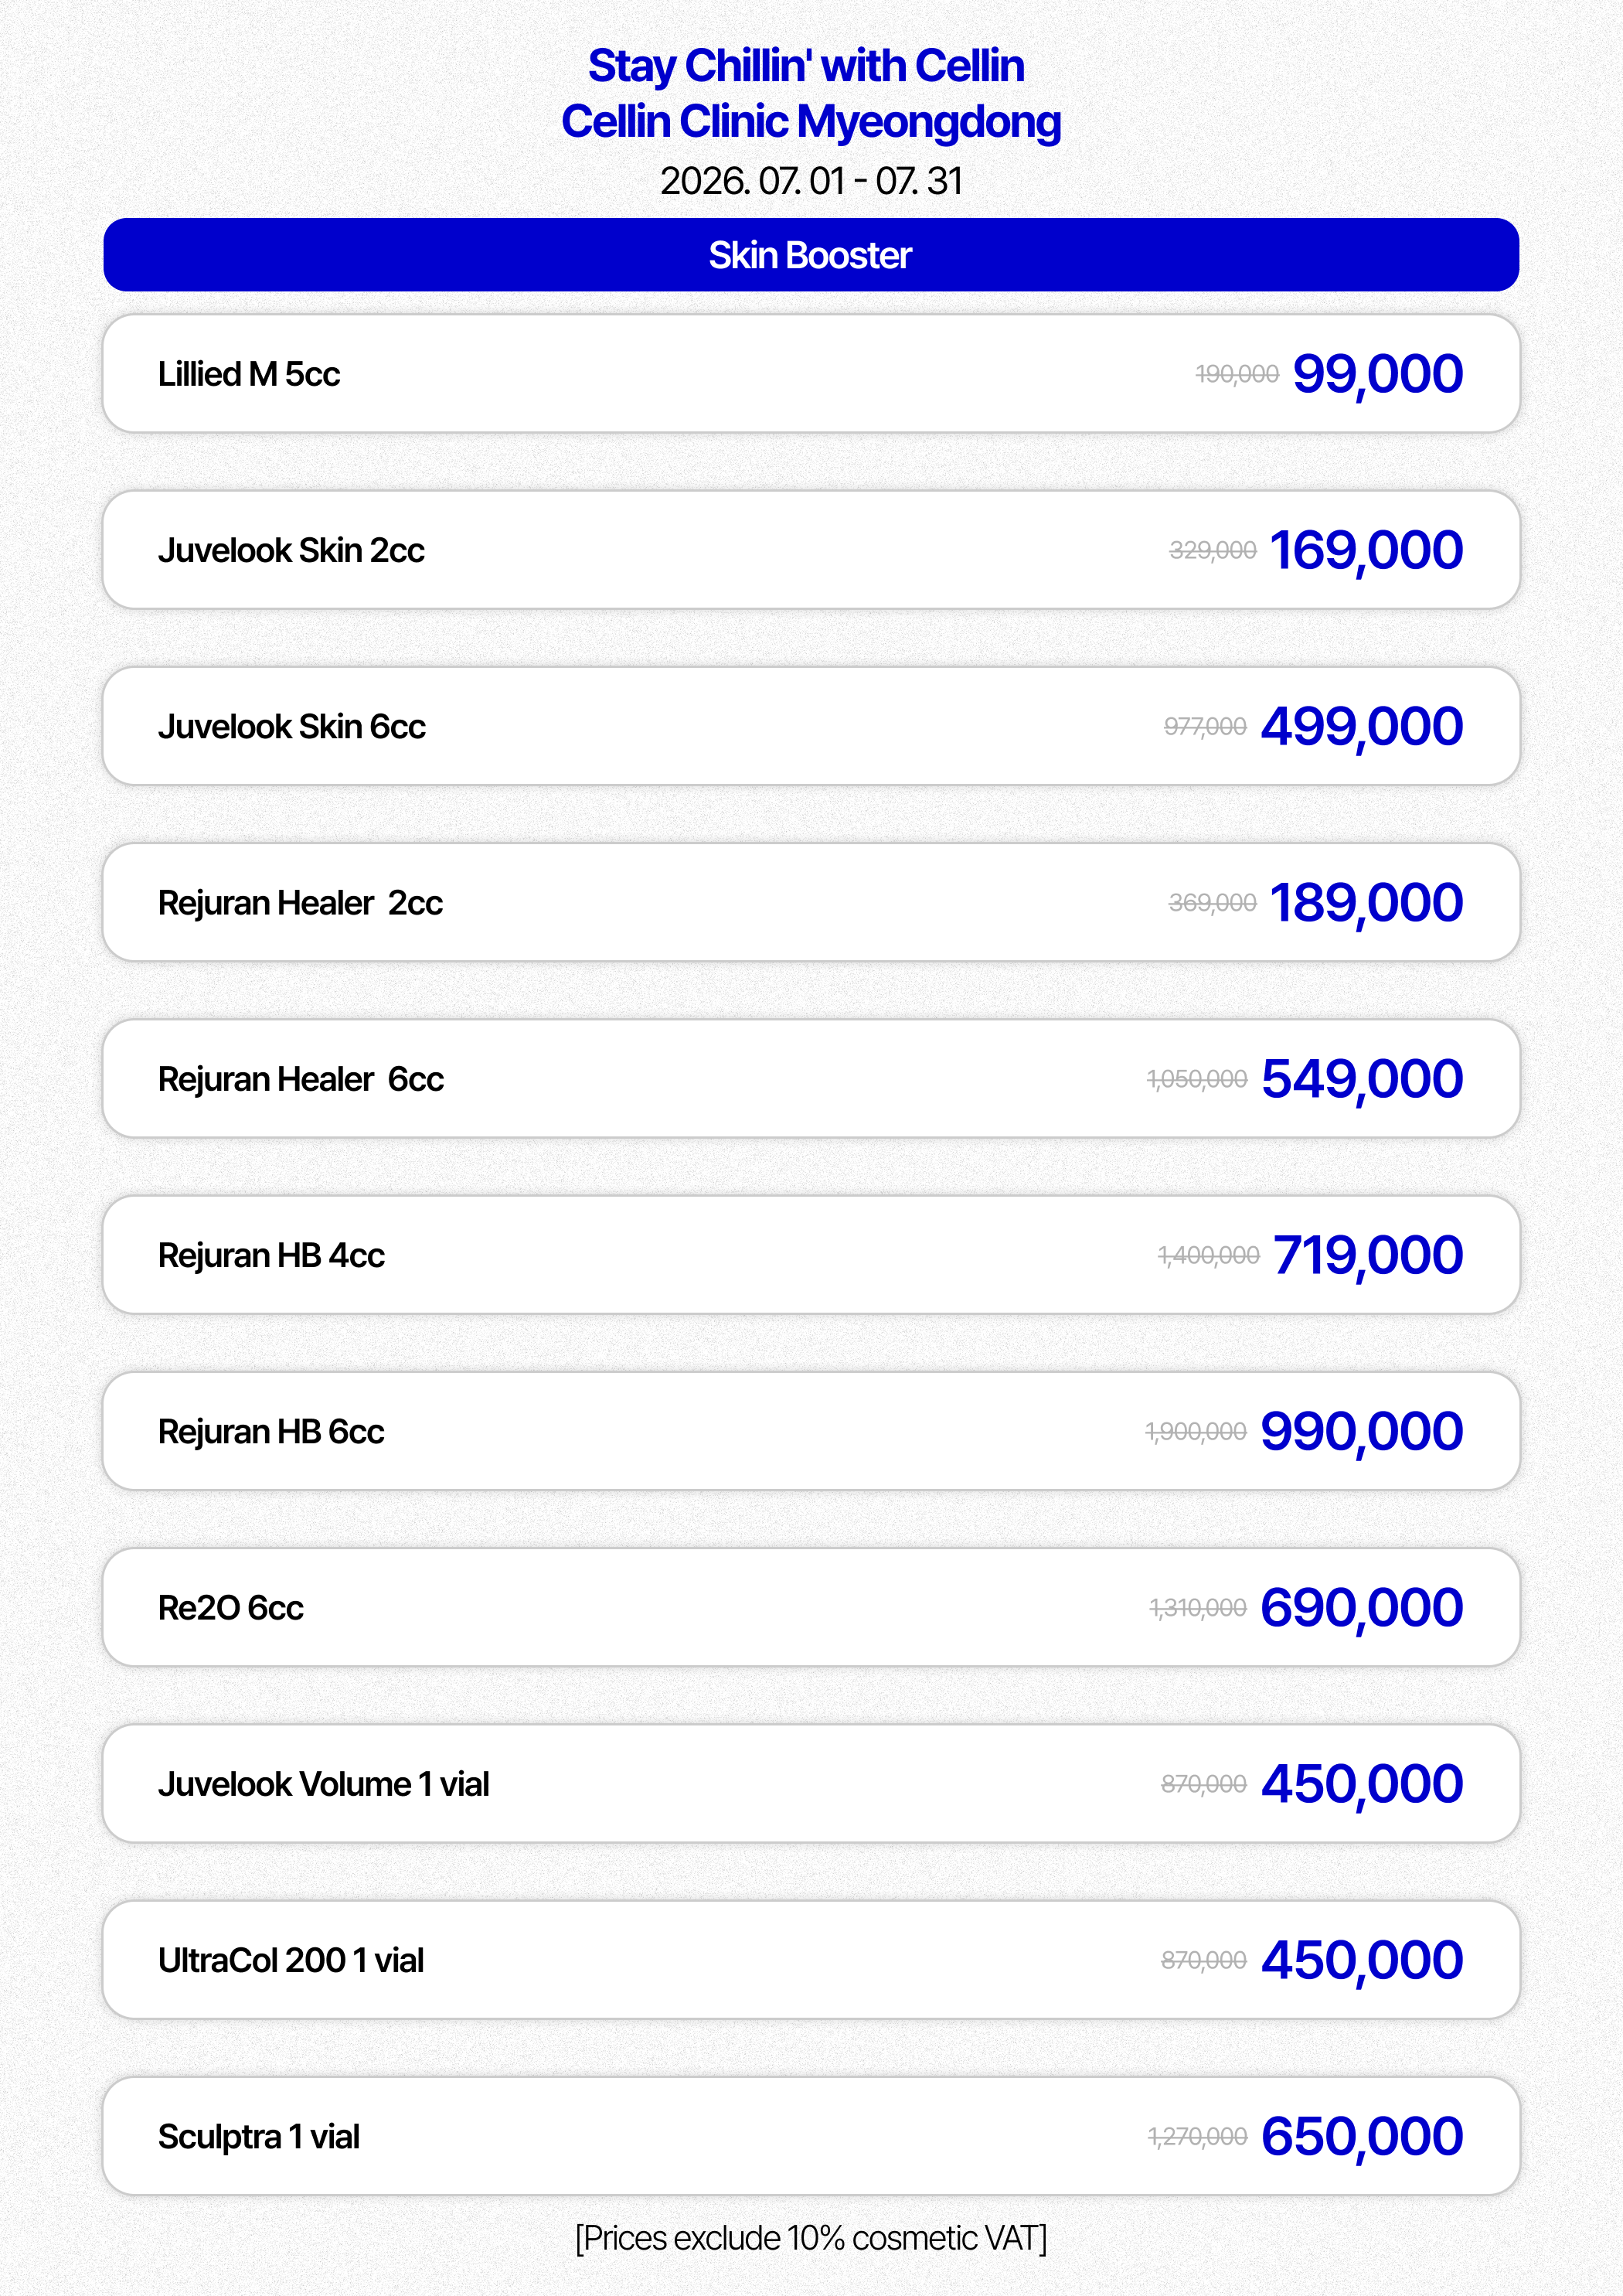Open the Rejuran Healer 6cc card
Image resolution: width=1623 pixels, height=2296 pixels.
pos(811,1079)
